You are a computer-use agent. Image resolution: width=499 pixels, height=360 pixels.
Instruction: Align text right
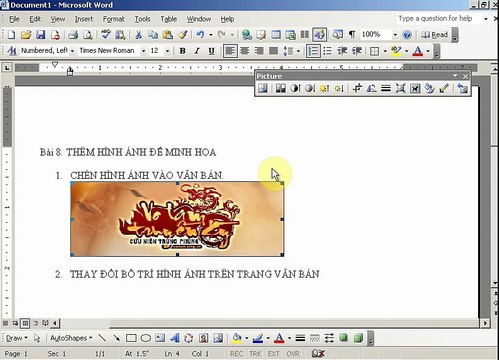pyautogui.click(x=259, y=51)
